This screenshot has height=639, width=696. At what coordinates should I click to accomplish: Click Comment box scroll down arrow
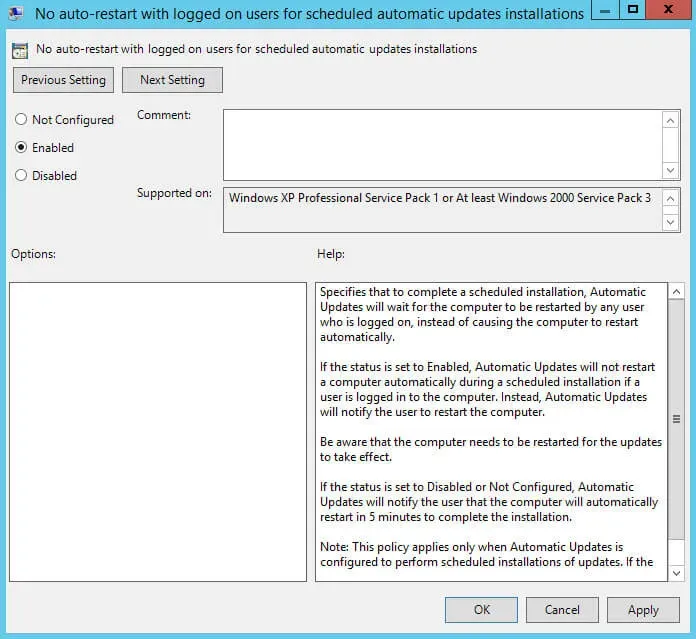[671, 170]
